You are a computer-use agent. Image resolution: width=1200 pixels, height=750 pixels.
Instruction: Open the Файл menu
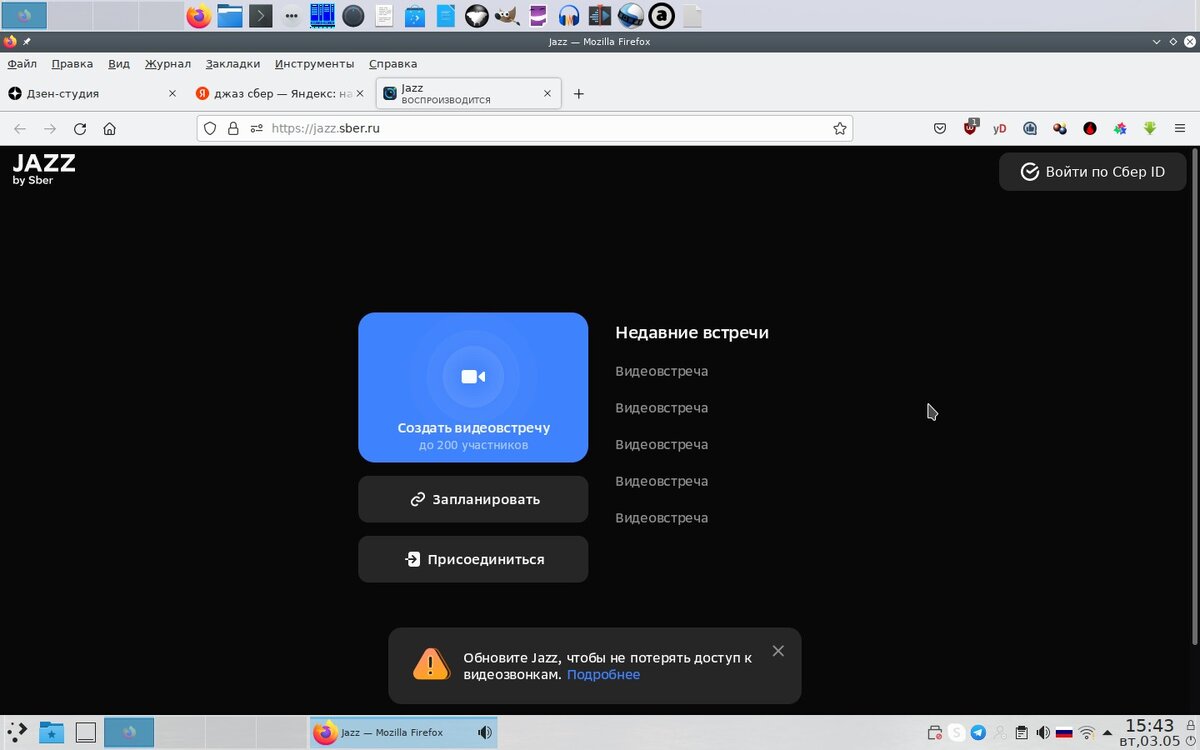pos(22,63)
